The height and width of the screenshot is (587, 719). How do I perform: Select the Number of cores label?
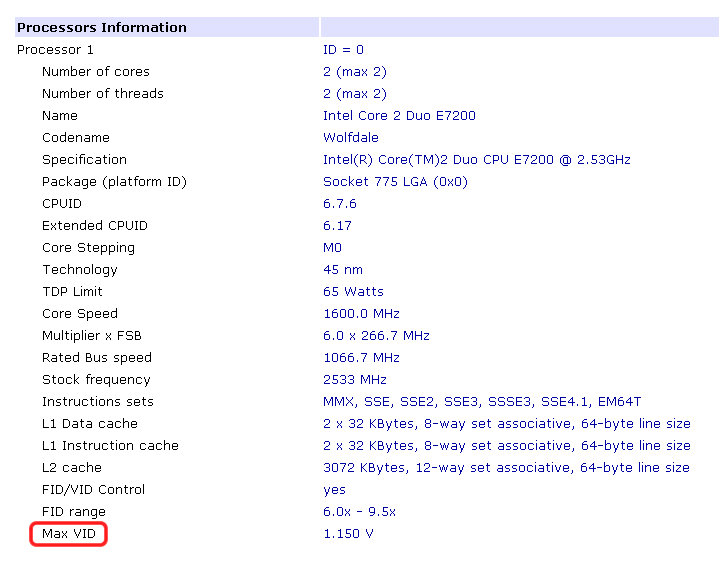pos(96,72)
